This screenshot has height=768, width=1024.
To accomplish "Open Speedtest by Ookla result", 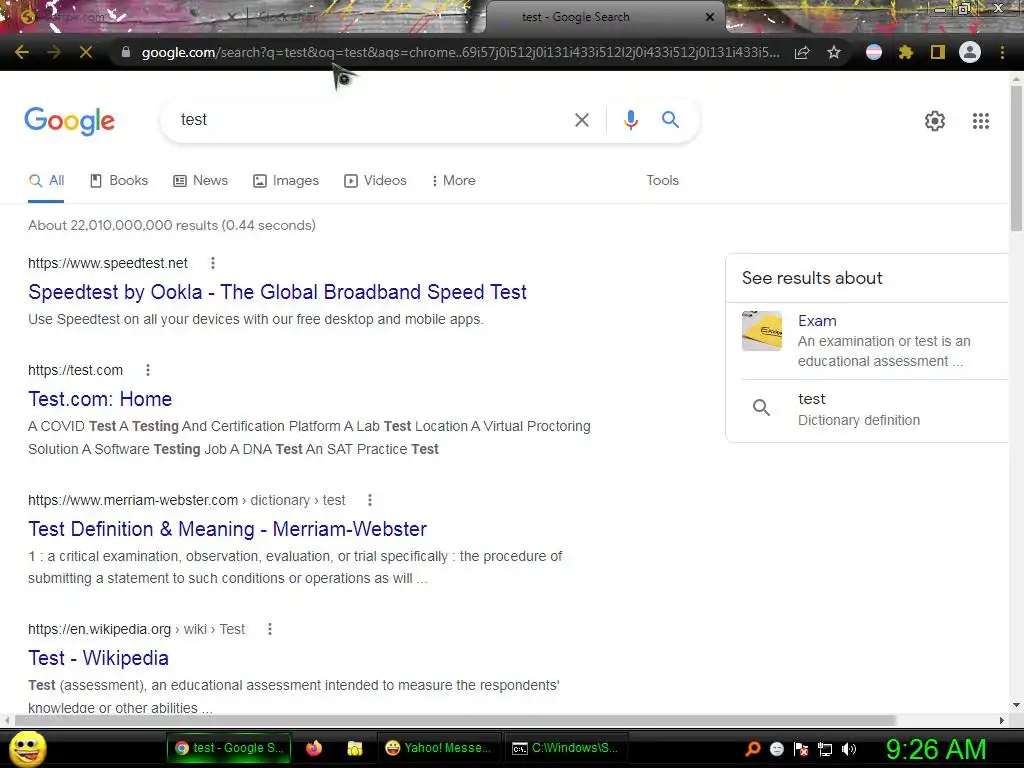I will point(277,292).
